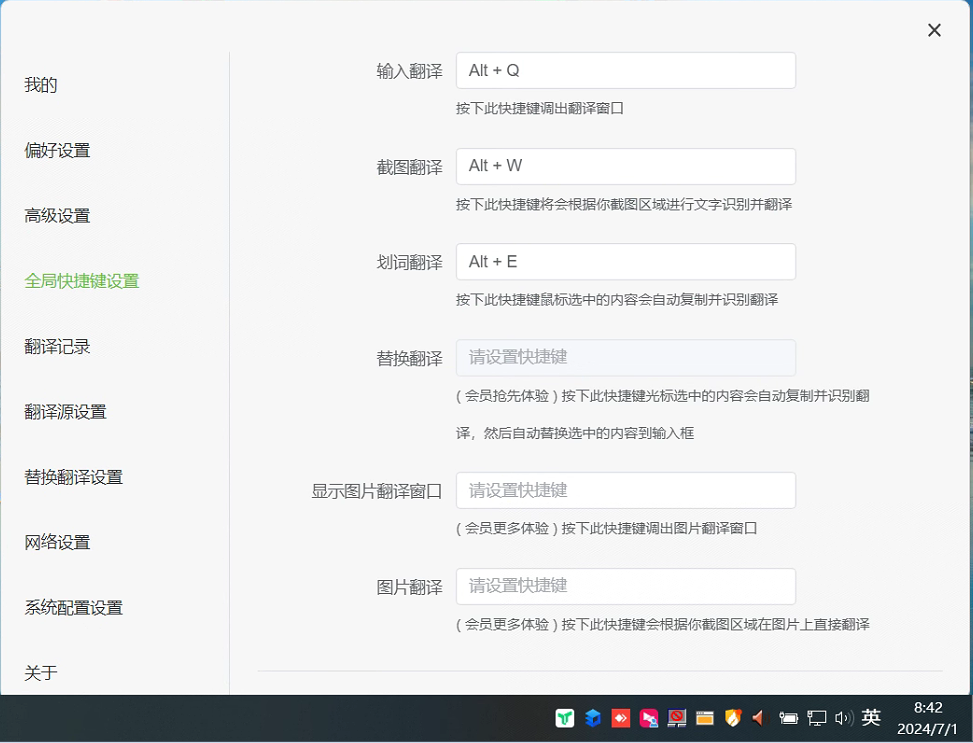The height and width of the screenshot is (743, 973).
Task: Click the network monitor tray icon
Action: click(817, 717)
